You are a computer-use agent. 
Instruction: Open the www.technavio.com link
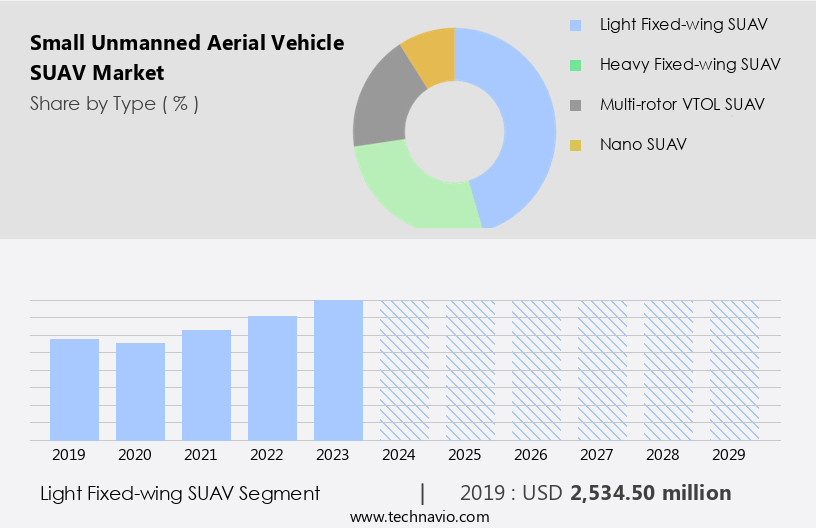(419, 517)
